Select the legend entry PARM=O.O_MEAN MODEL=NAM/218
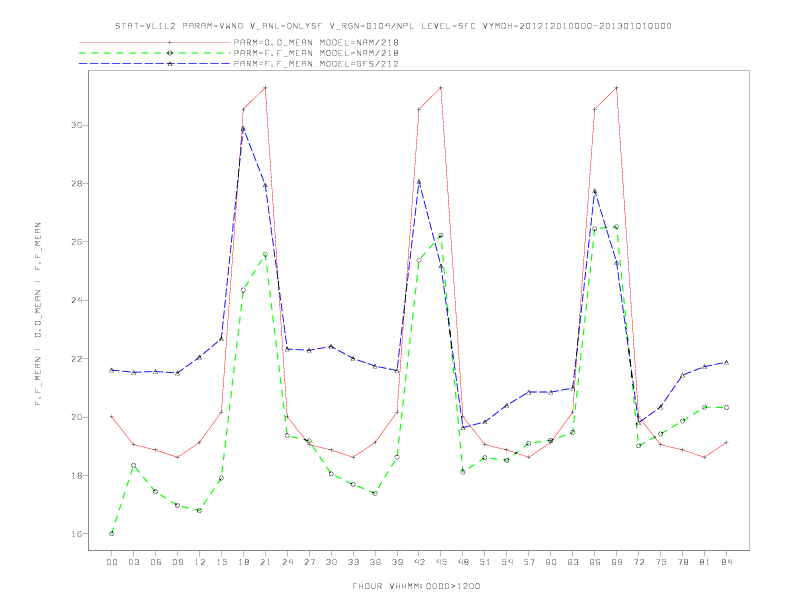This screenshot has width=792, height=612. [x=316, y=42]
